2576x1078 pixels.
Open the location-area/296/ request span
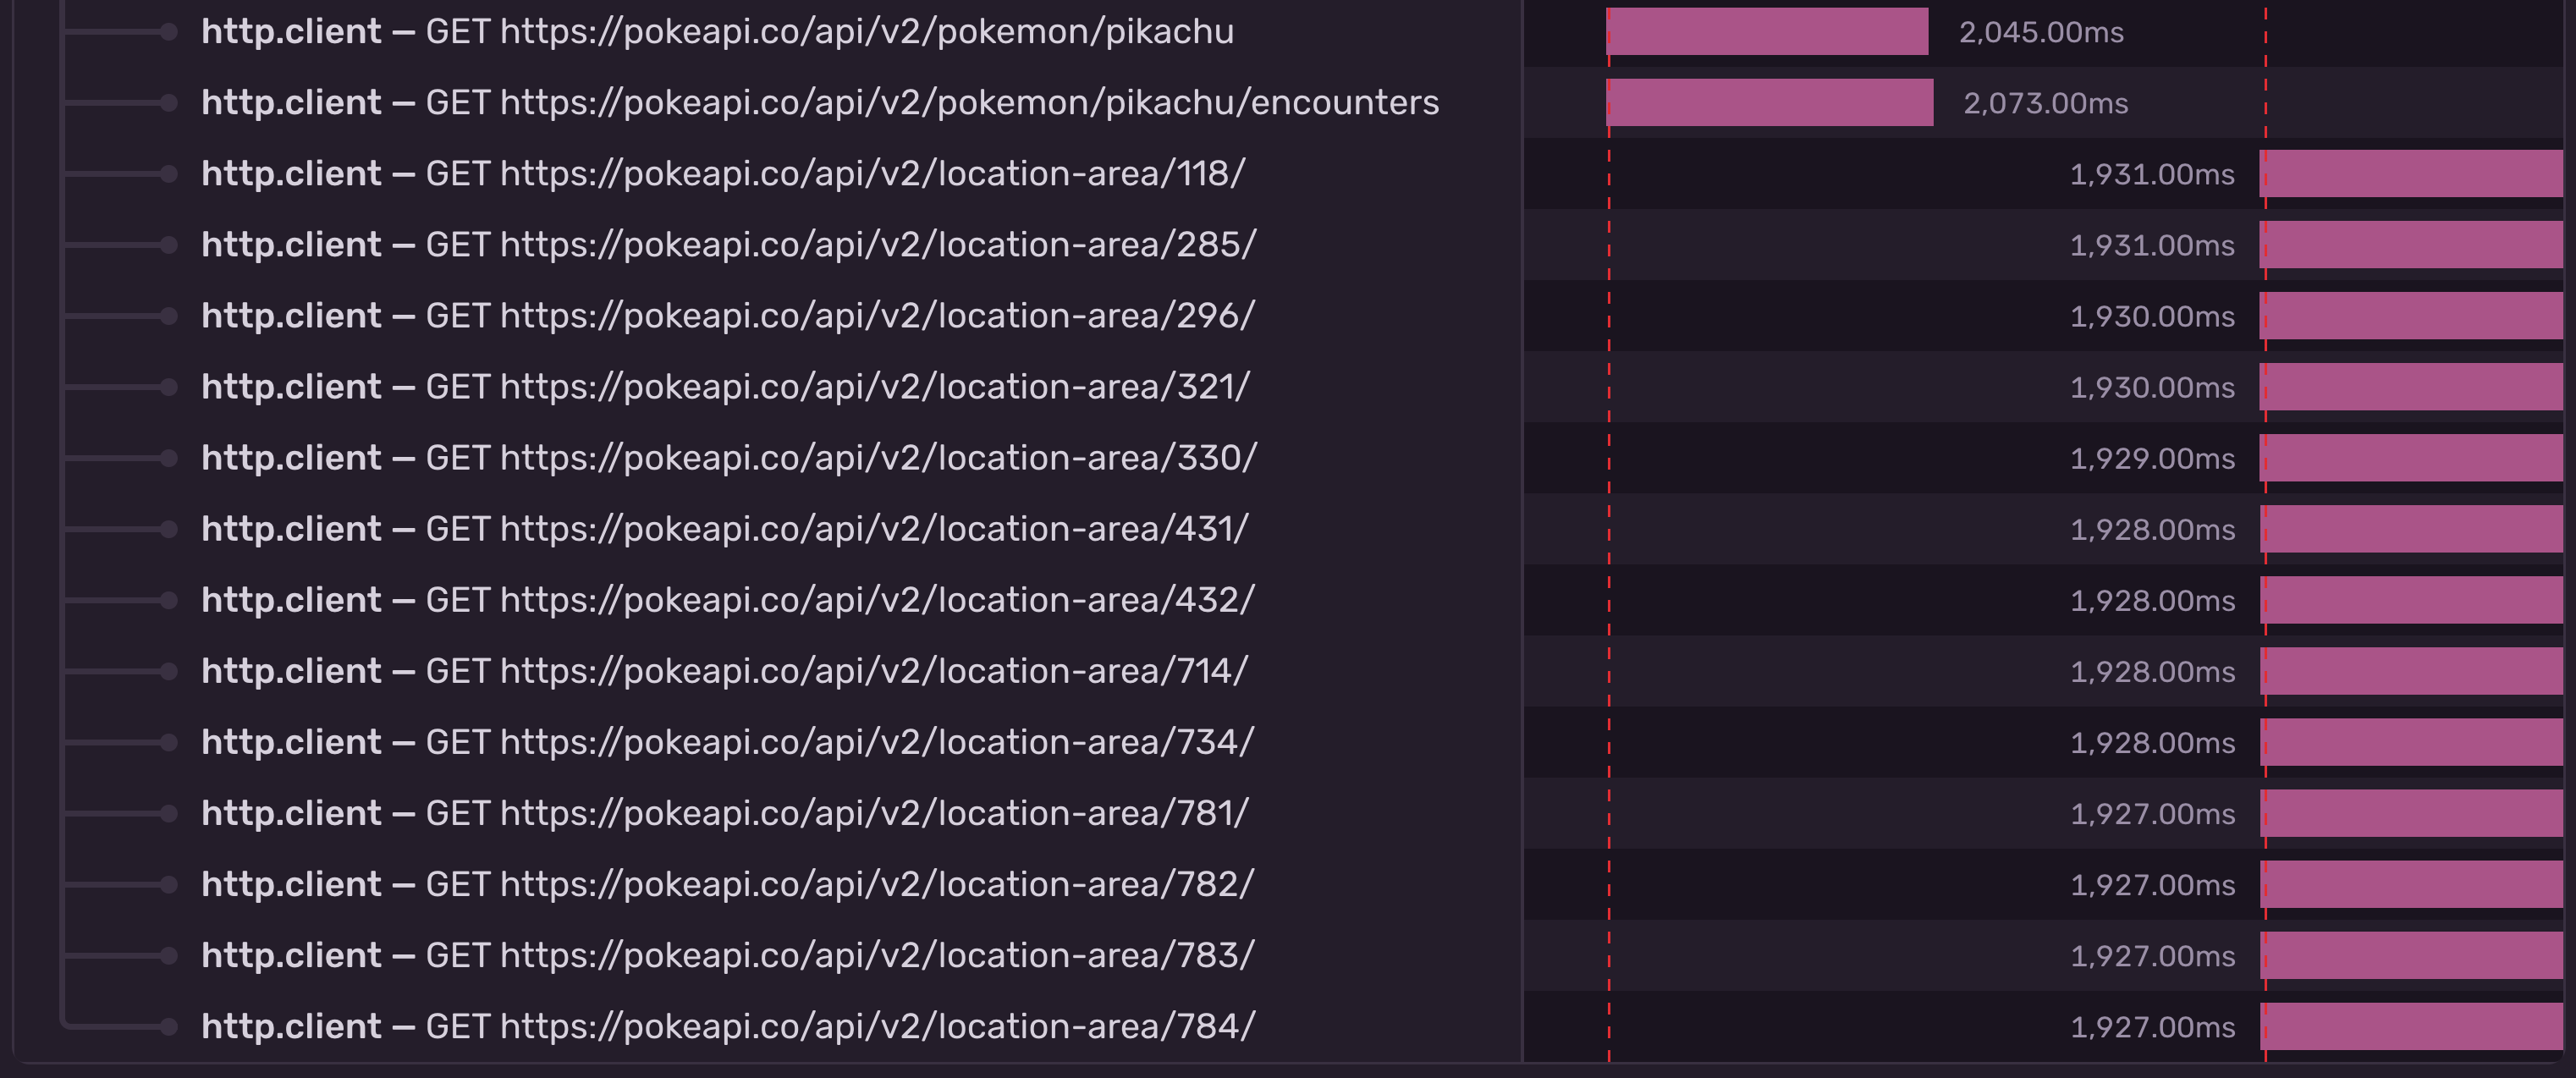tap(727, 316)
